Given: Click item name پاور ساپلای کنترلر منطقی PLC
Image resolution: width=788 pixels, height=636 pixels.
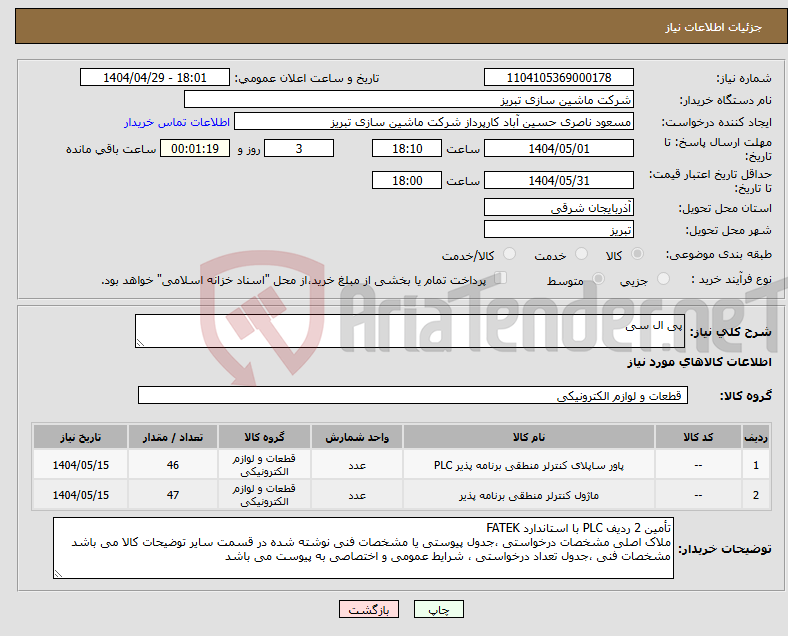Looking at the screenshot, I should 529,465.
